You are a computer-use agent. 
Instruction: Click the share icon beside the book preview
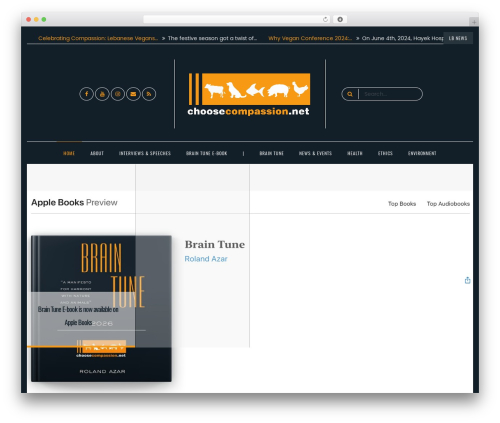[x=468, y=280]
